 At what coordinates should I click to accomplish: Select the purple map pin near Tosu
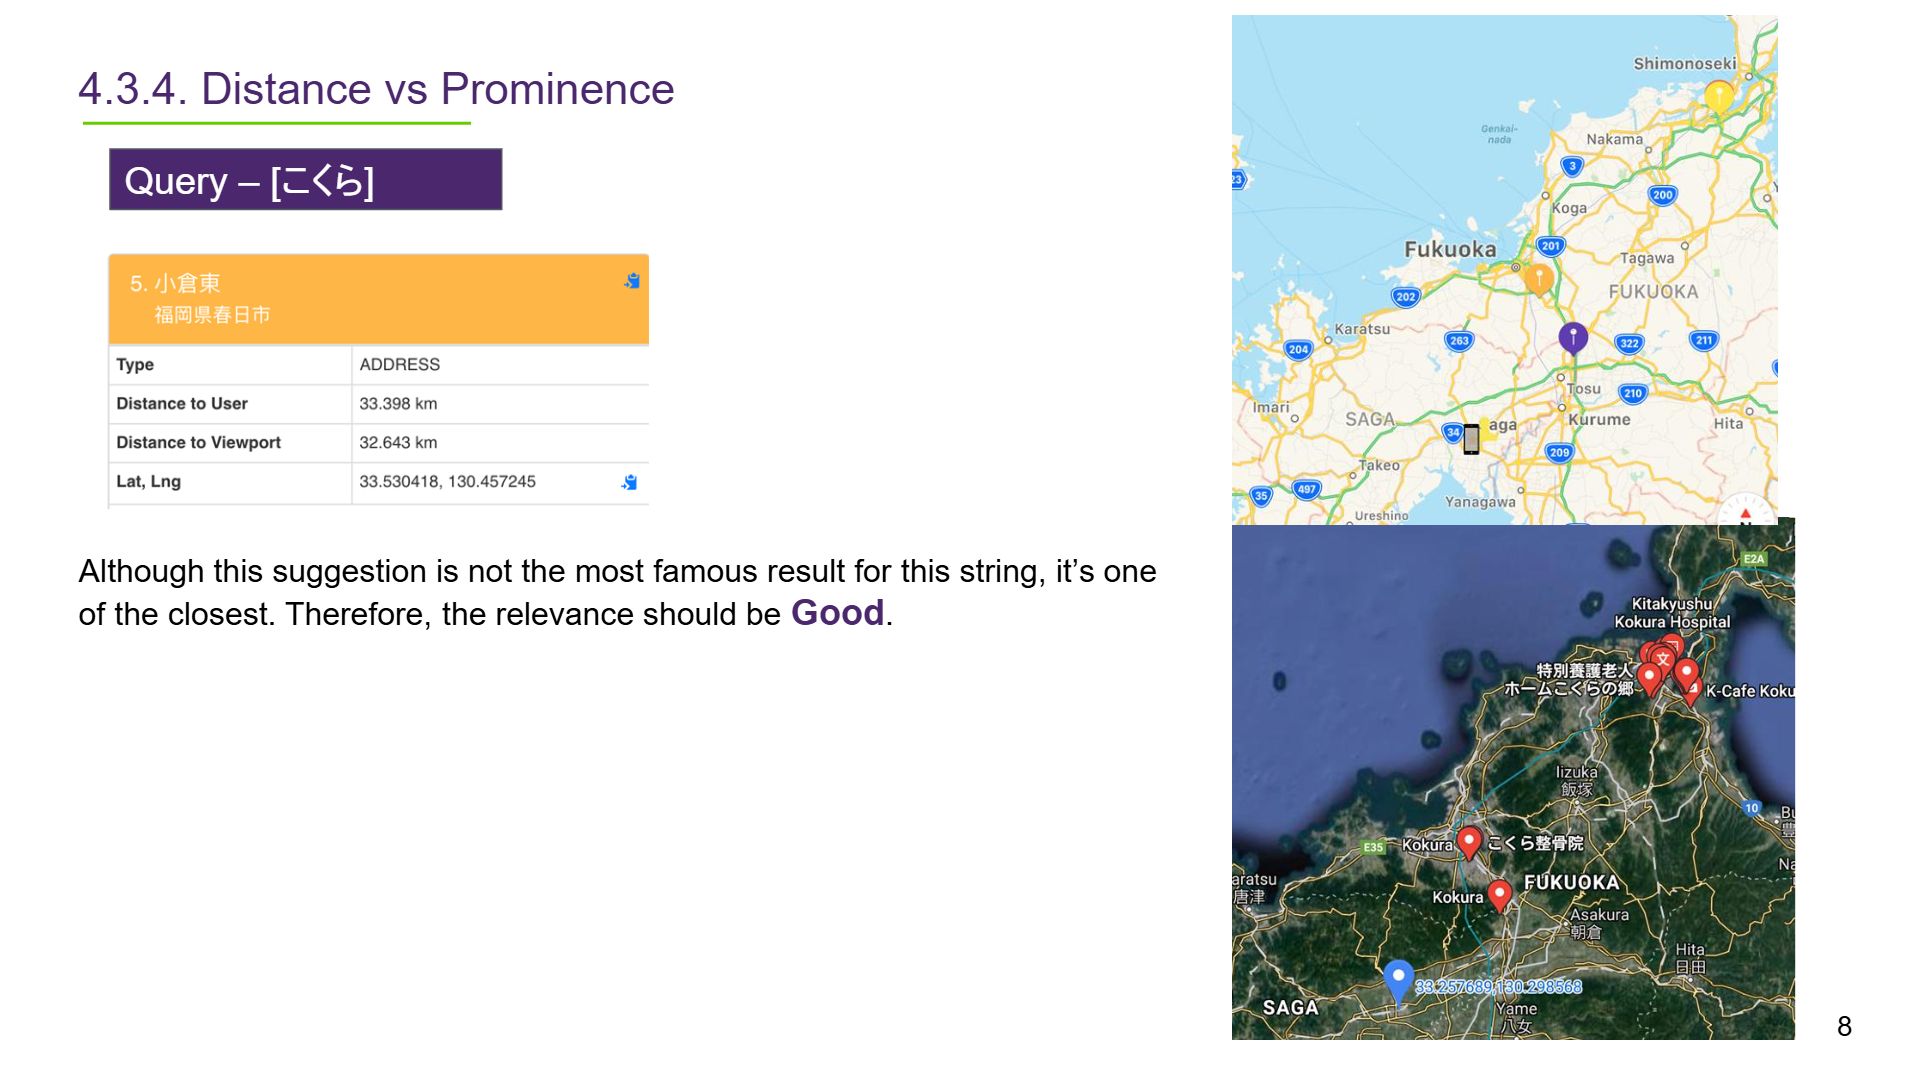pyautogui.click(x=1573, y=338)
